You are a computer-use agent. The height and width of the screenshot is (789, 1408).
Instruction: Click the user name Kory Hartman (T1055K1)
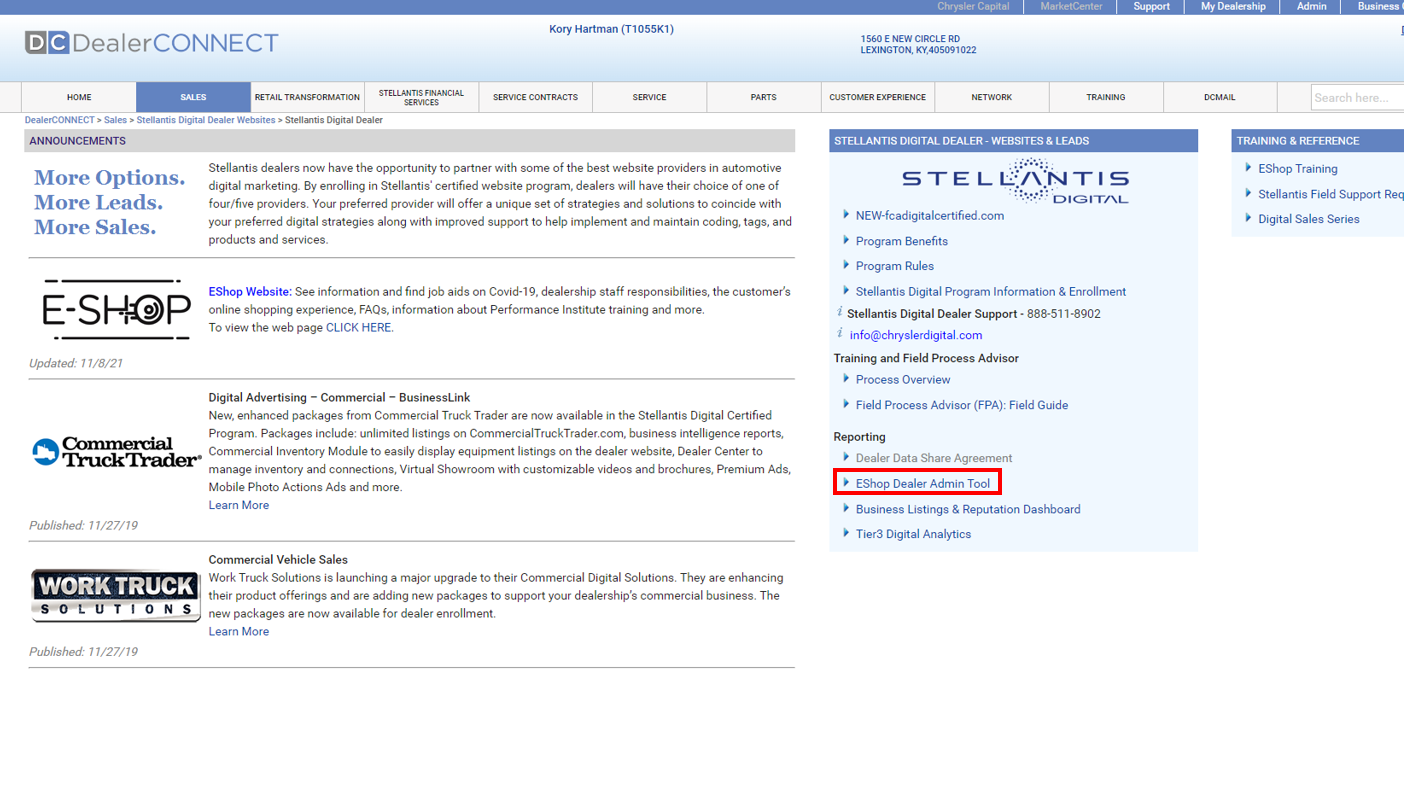point(611,29)
